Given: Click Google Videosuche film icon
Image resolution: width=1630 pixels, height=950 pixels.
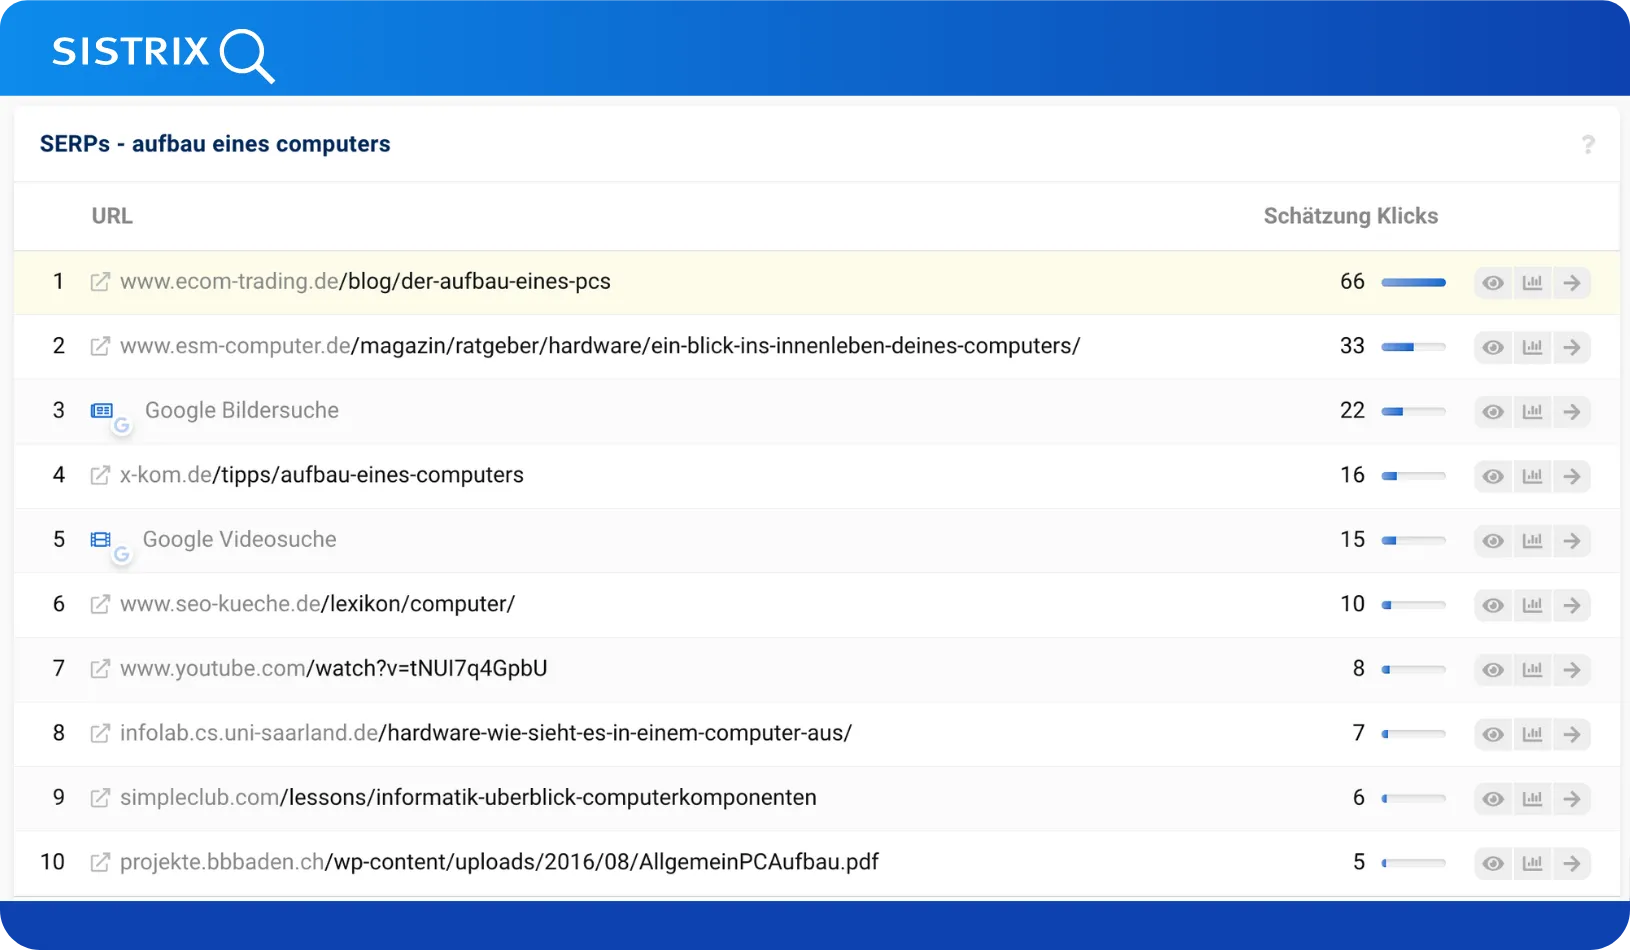Looking at the screenshot, I should click(101, 540).
